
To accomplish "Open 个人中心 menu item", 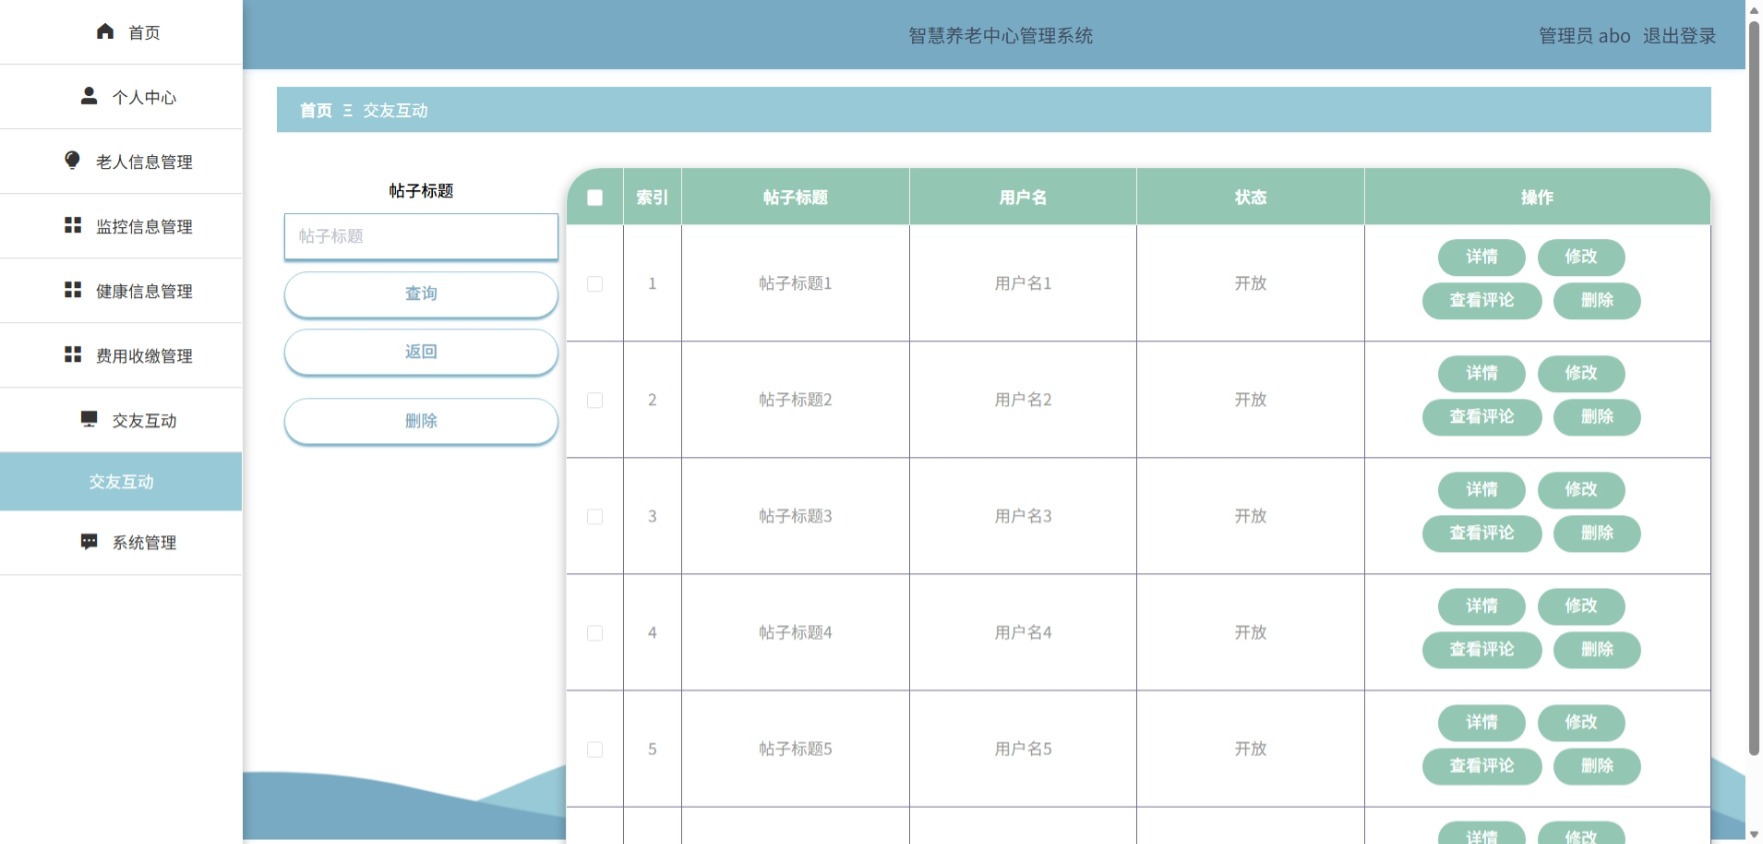I will pos(121,97).
